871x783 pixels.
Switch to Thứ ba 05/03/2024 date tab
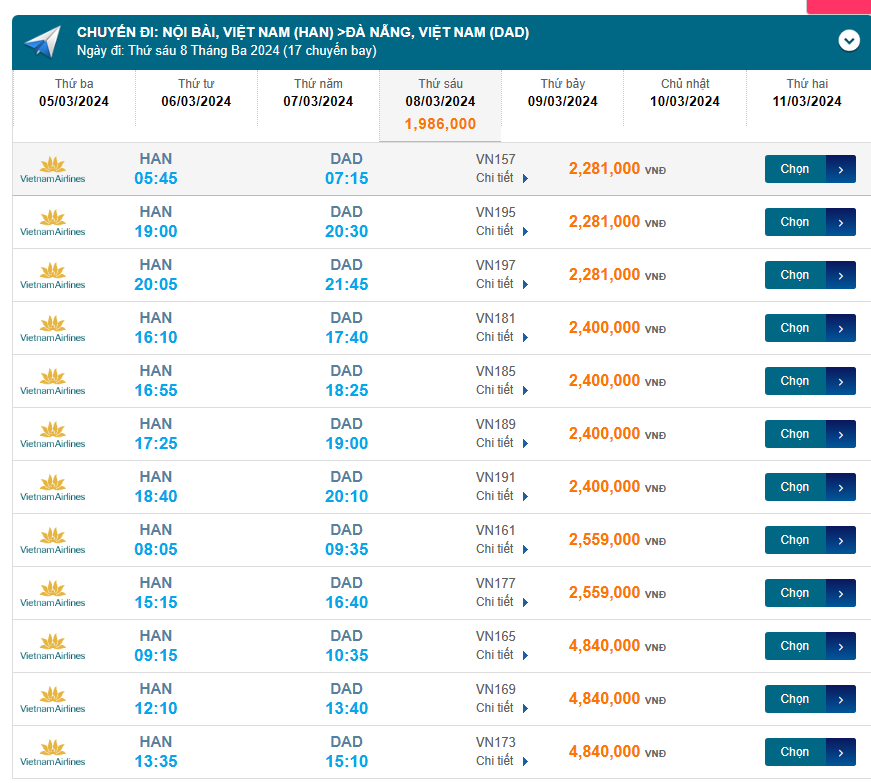(74, 93)
